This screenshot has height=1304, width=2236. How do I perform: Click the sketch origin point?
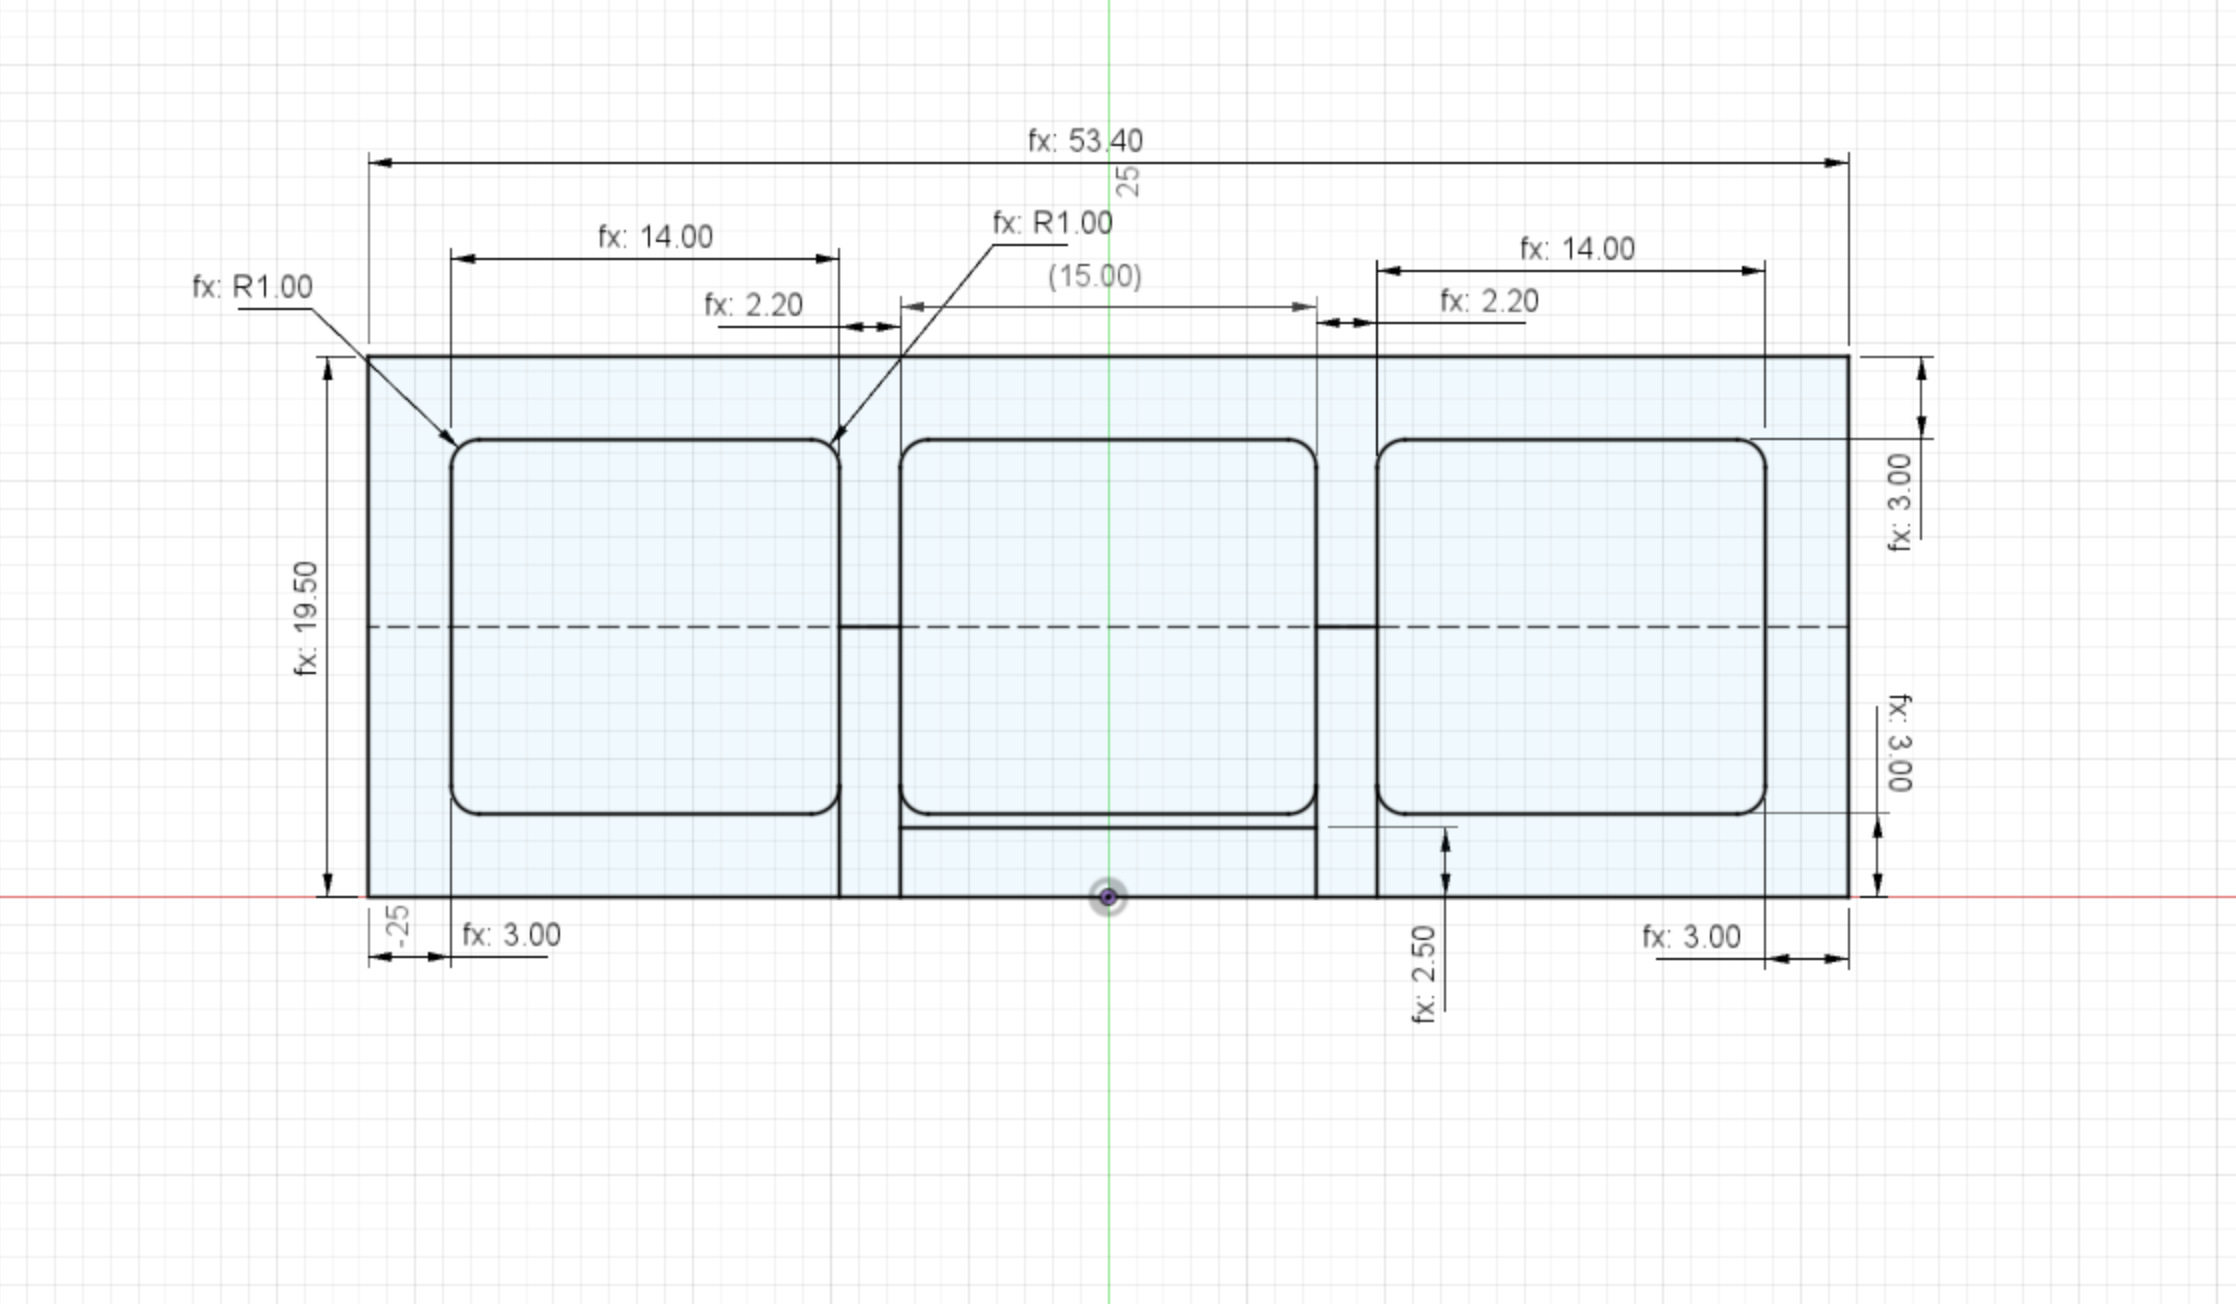pos(1108,897)
